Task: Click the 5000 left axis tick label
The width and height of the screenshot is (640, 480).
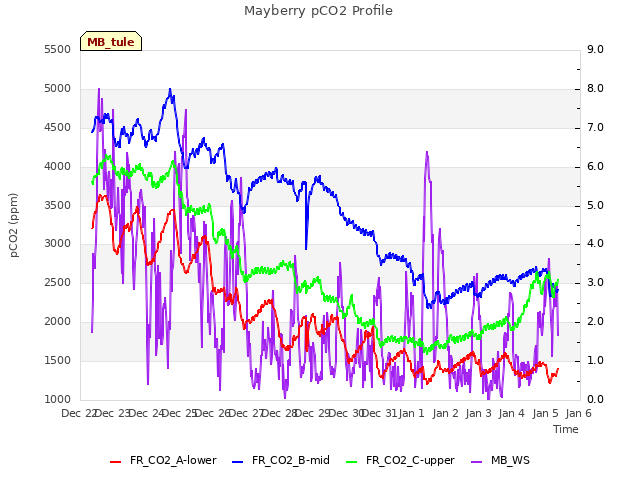Action: [58, 89]
